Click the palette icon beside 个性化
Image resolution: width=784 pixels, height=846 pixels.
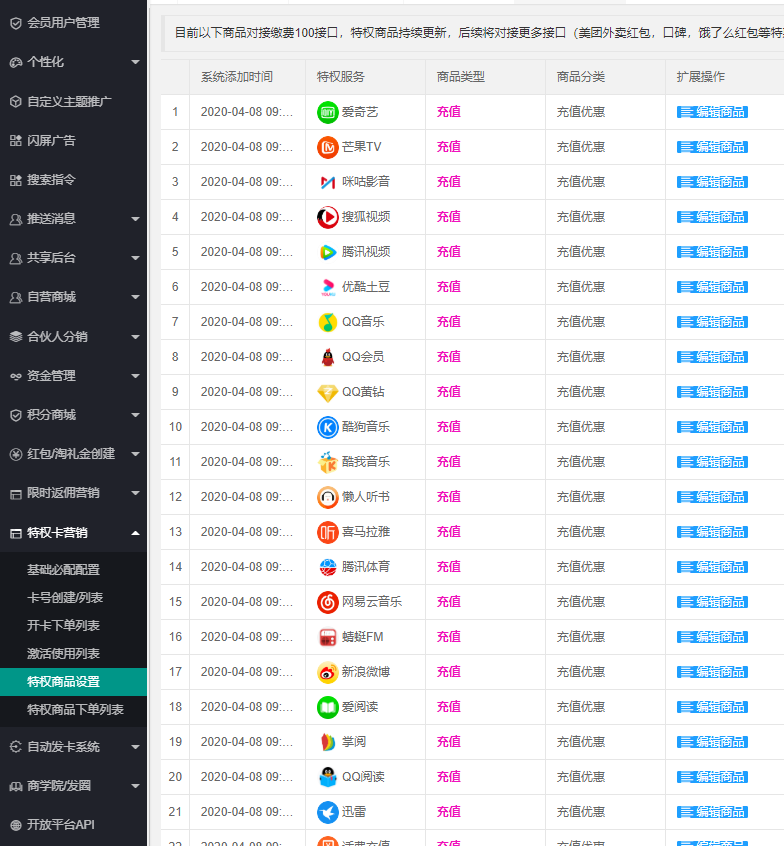point(16,63)
